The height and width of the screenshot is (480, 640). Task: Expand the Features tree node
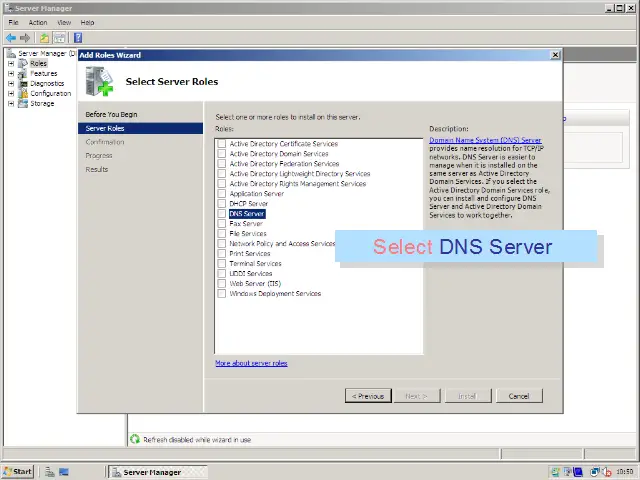(x=11, y=73)
